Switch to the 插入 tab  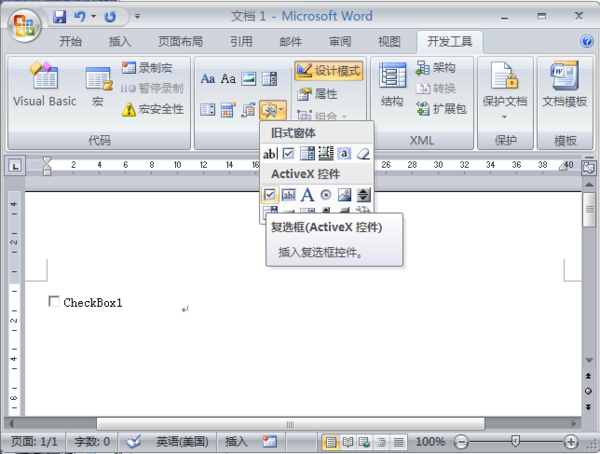coord(119,41)
